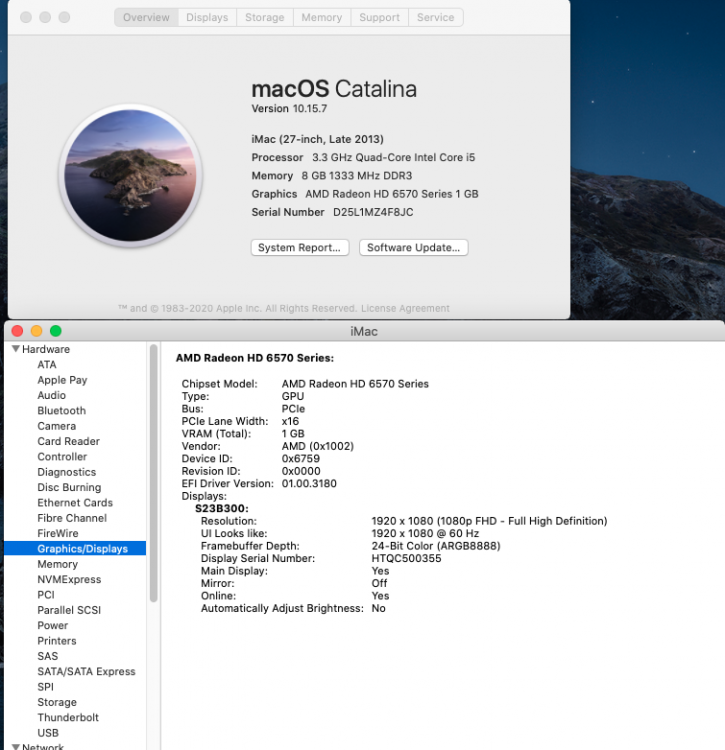Select NVMExpress in the sidebar
Screen dimensions: 725x750
(69, 580)
